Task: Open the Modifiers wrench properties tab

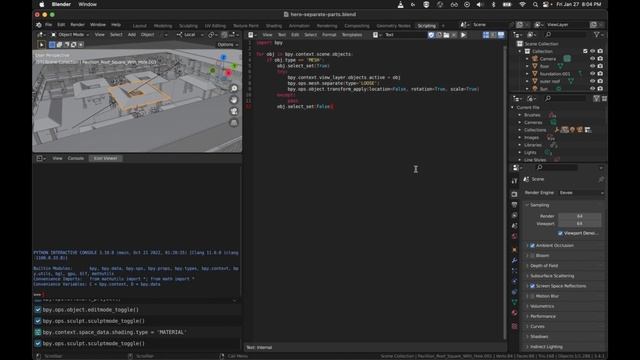Action: pos(514,260)
